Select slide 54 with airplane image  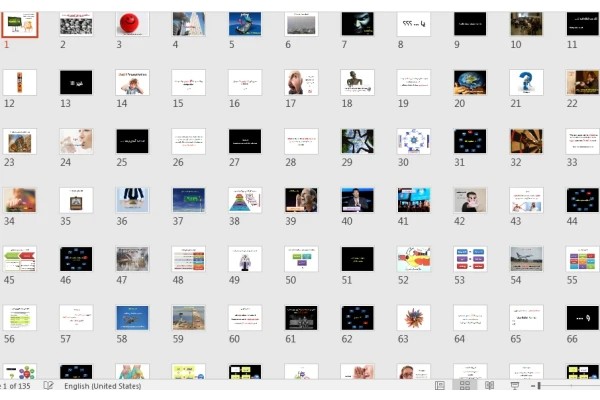coord(526,259)
